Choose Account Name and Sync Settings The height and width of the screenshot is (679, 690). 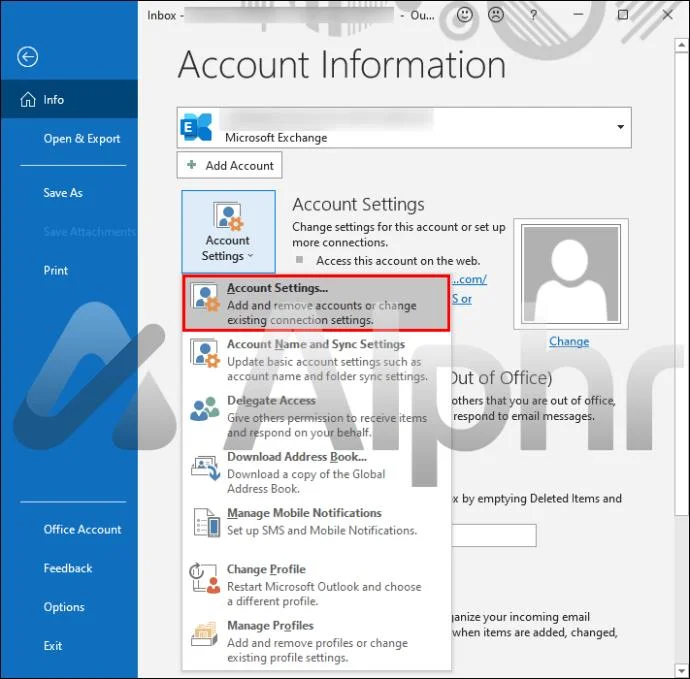[316, 360]
